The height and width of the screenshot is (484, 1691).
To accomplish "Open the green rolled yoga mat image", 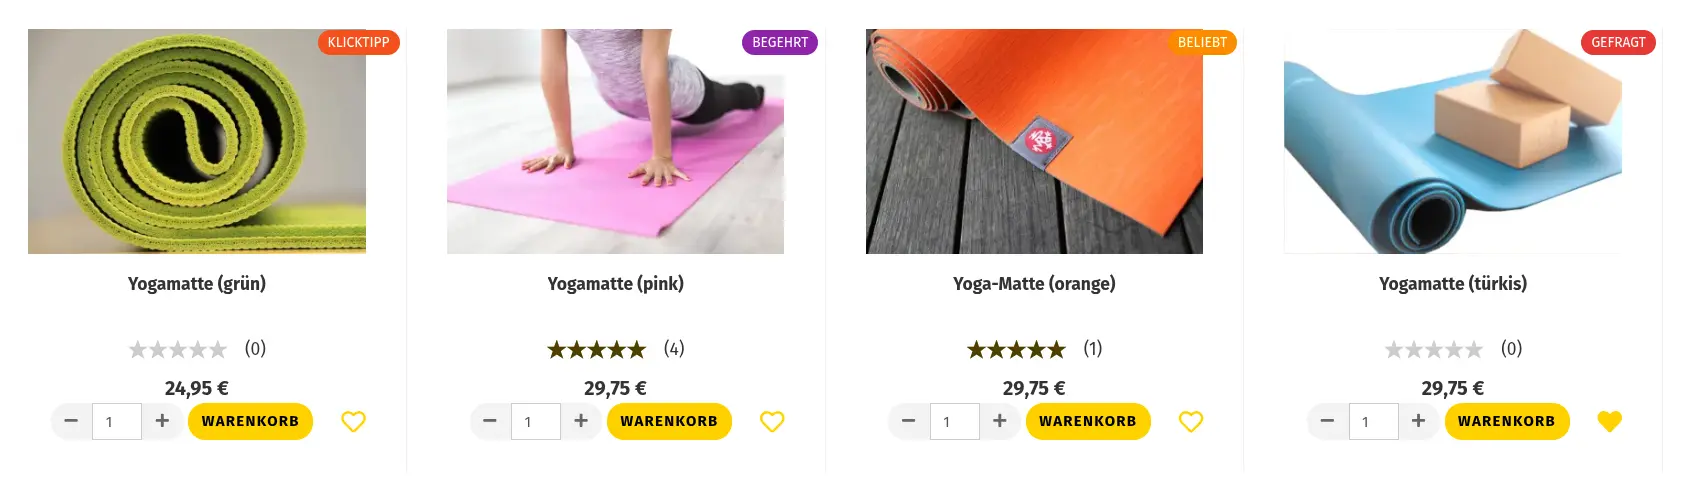I will [197, 141].
